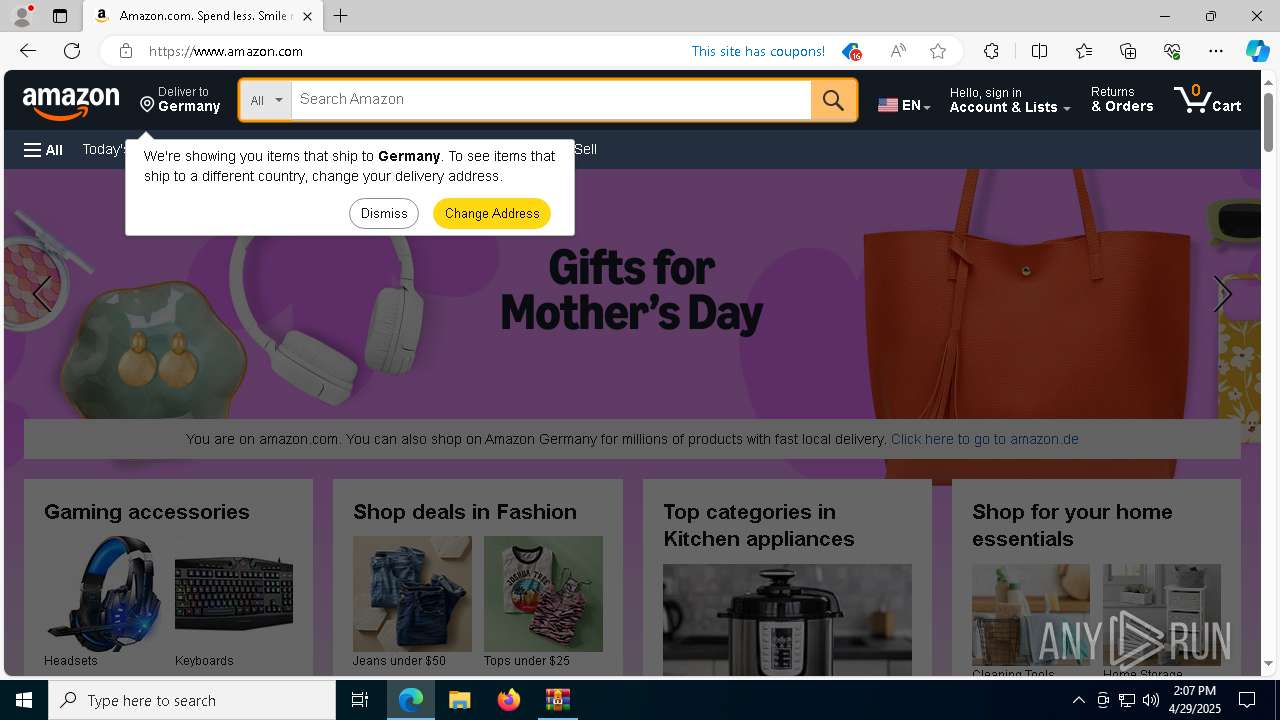
Task: Toggle Read aloud in address bar
Action: pos(898,51)
